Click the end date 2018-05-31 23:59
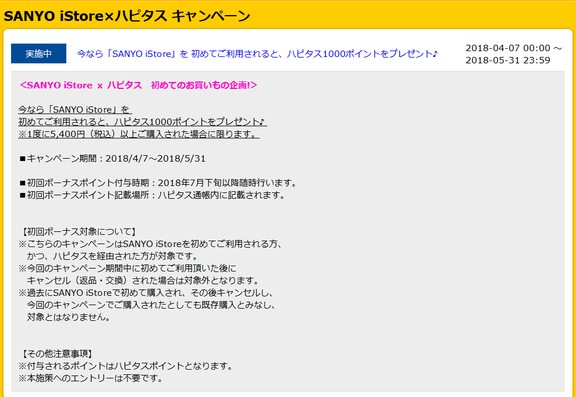The width and height of the screenshot is (576, 397). [x=508, y=60]
